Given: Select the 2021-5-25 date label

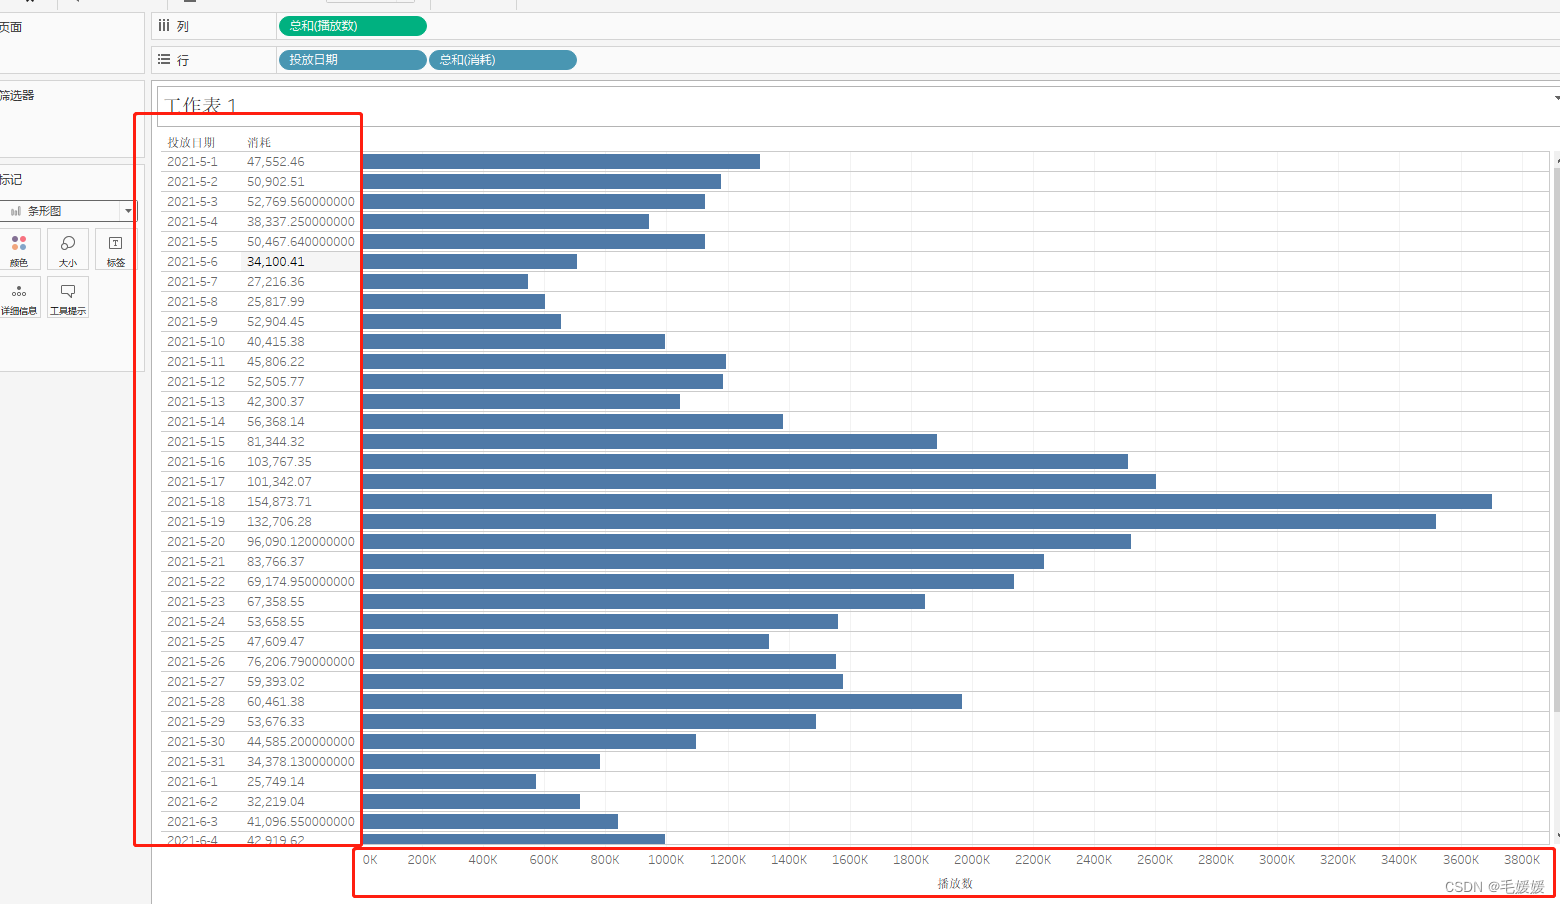Looking at the screenshot, I should coord(196,641).
